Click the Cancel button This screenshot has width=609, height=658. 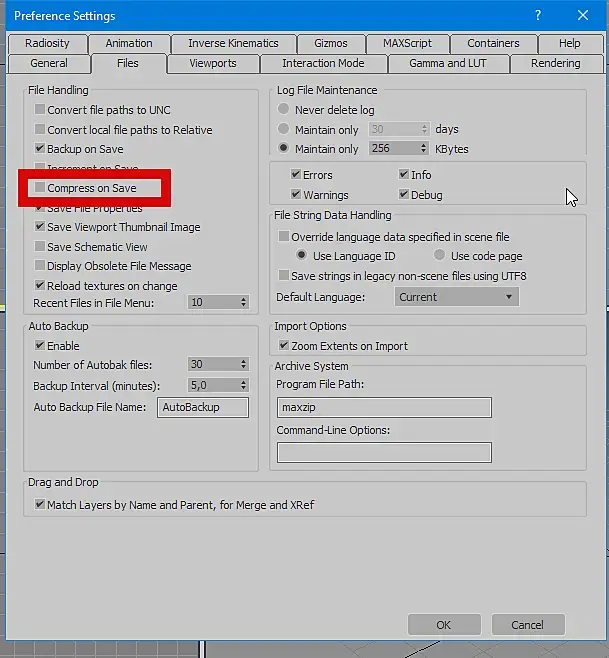pyautogui.click(x=528, y=625)
